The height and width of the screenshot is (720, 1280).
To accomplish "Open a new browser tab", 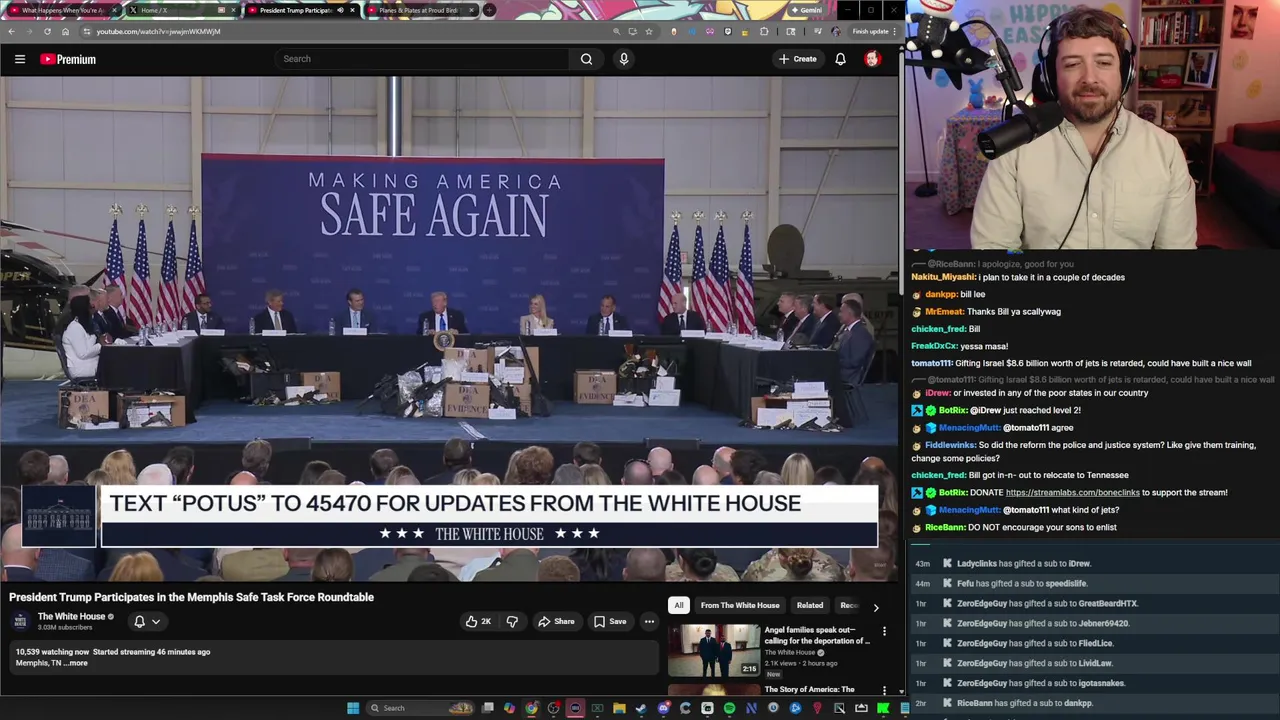I will [x=489, y=10].
